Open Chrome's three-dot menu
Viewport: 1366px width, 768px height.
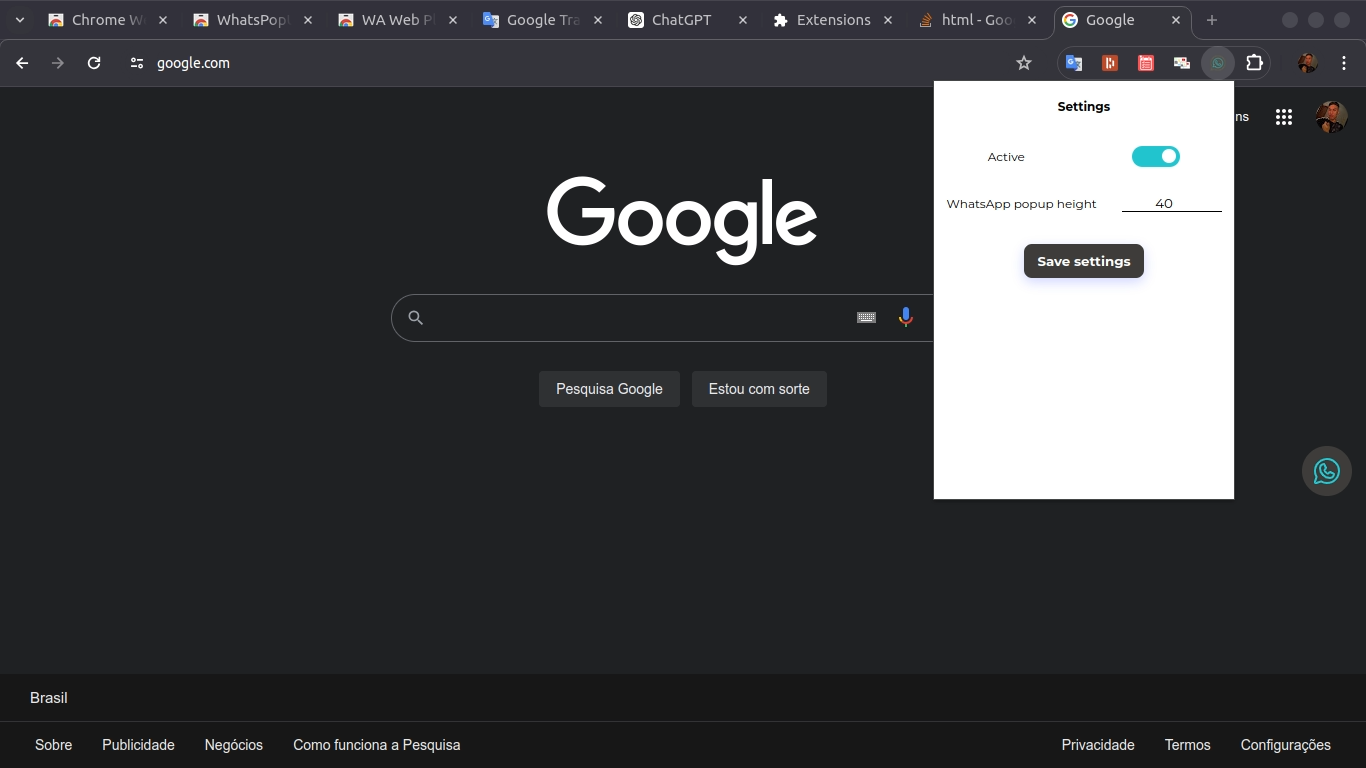pos(1343,63)
